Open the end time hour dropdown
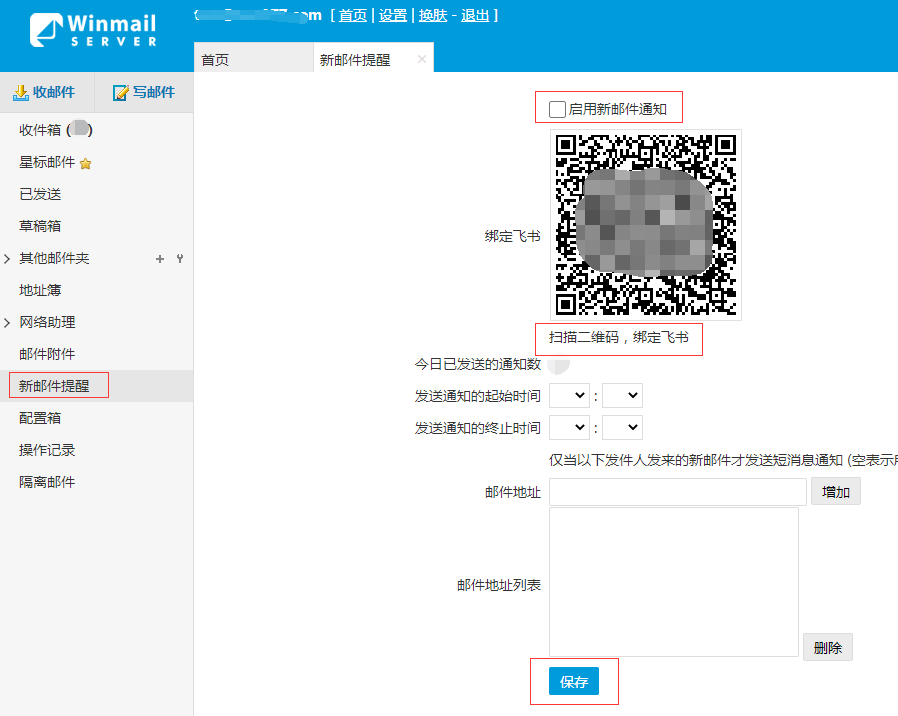This screenshot has width=898, height=716. point(569,428)
